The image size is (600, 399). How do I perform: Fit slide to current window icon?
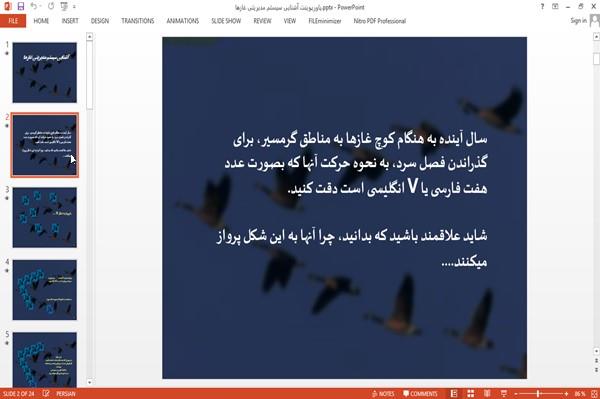594,394
